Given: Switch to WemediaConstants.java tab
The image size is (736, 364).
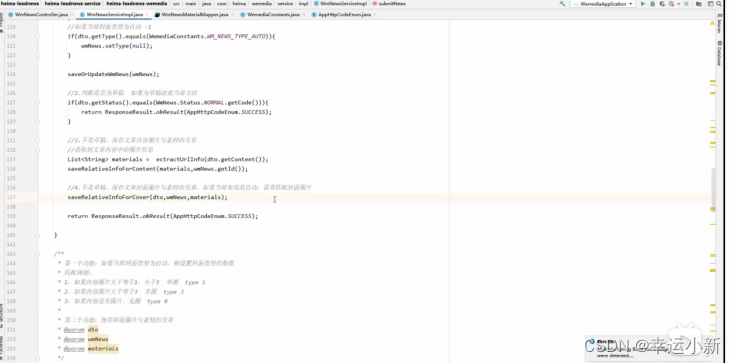Looking at the screenshot, I should click(273, 15).
